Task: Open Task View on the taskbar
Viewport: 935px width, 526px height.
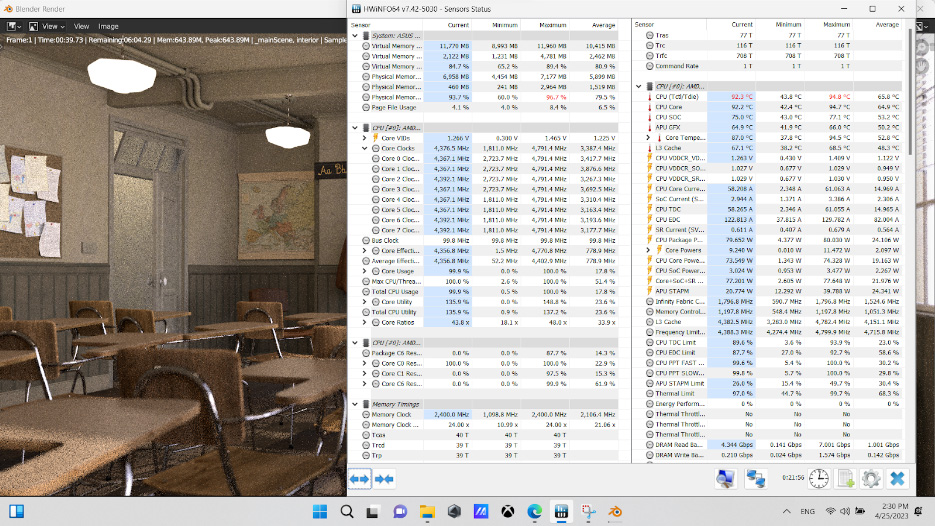Action: pyautogui.click(x=373, y=512)
